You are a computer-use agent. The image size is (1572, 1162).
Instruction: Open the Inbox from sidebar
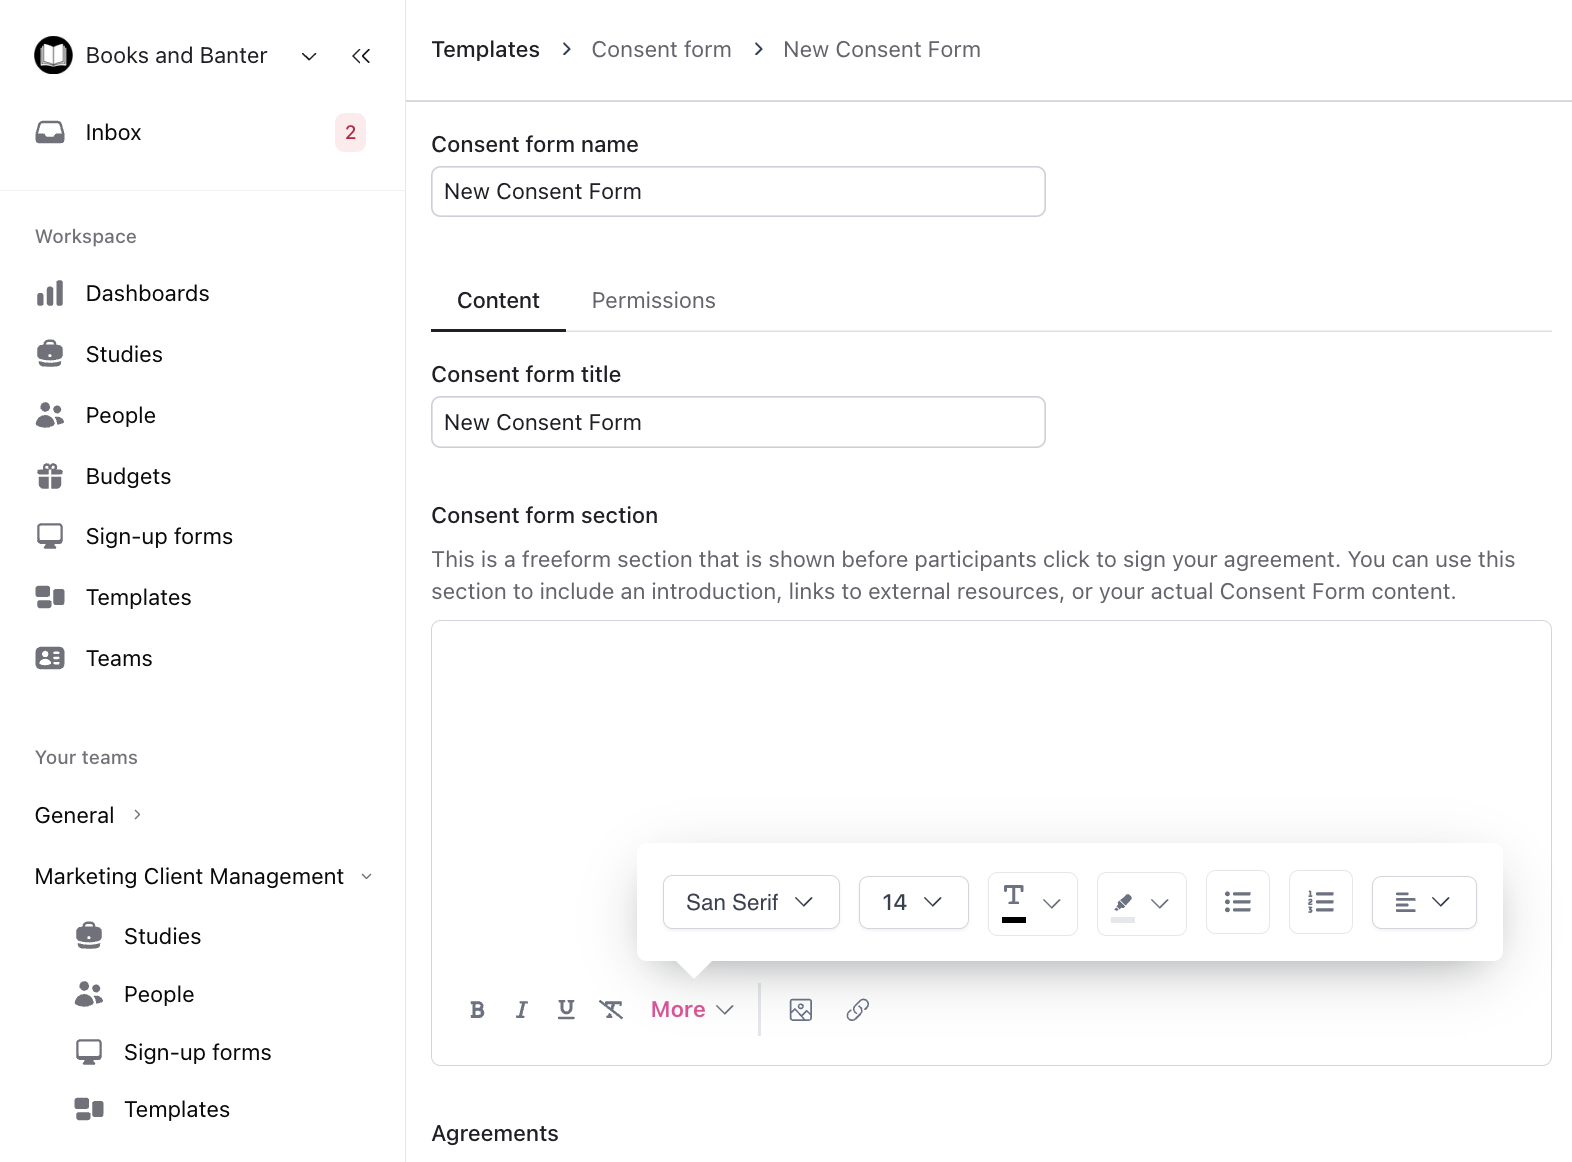pos(113,133)
